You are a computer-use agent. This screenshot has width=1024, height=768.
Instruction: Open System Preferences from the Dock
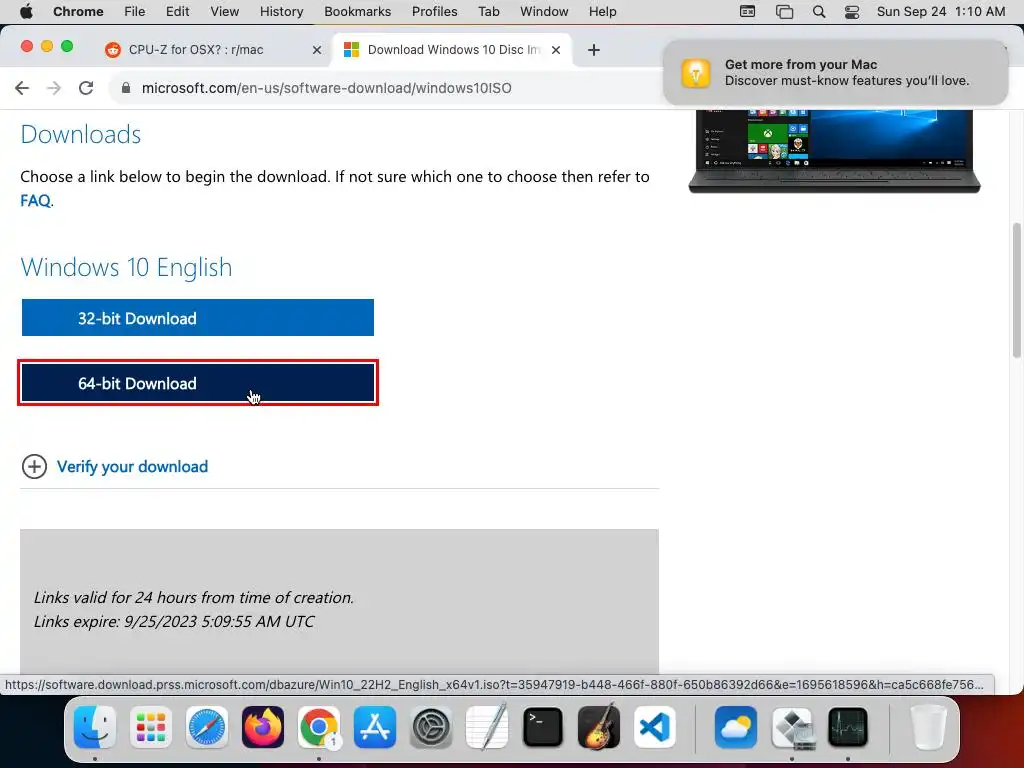point(431,727)
